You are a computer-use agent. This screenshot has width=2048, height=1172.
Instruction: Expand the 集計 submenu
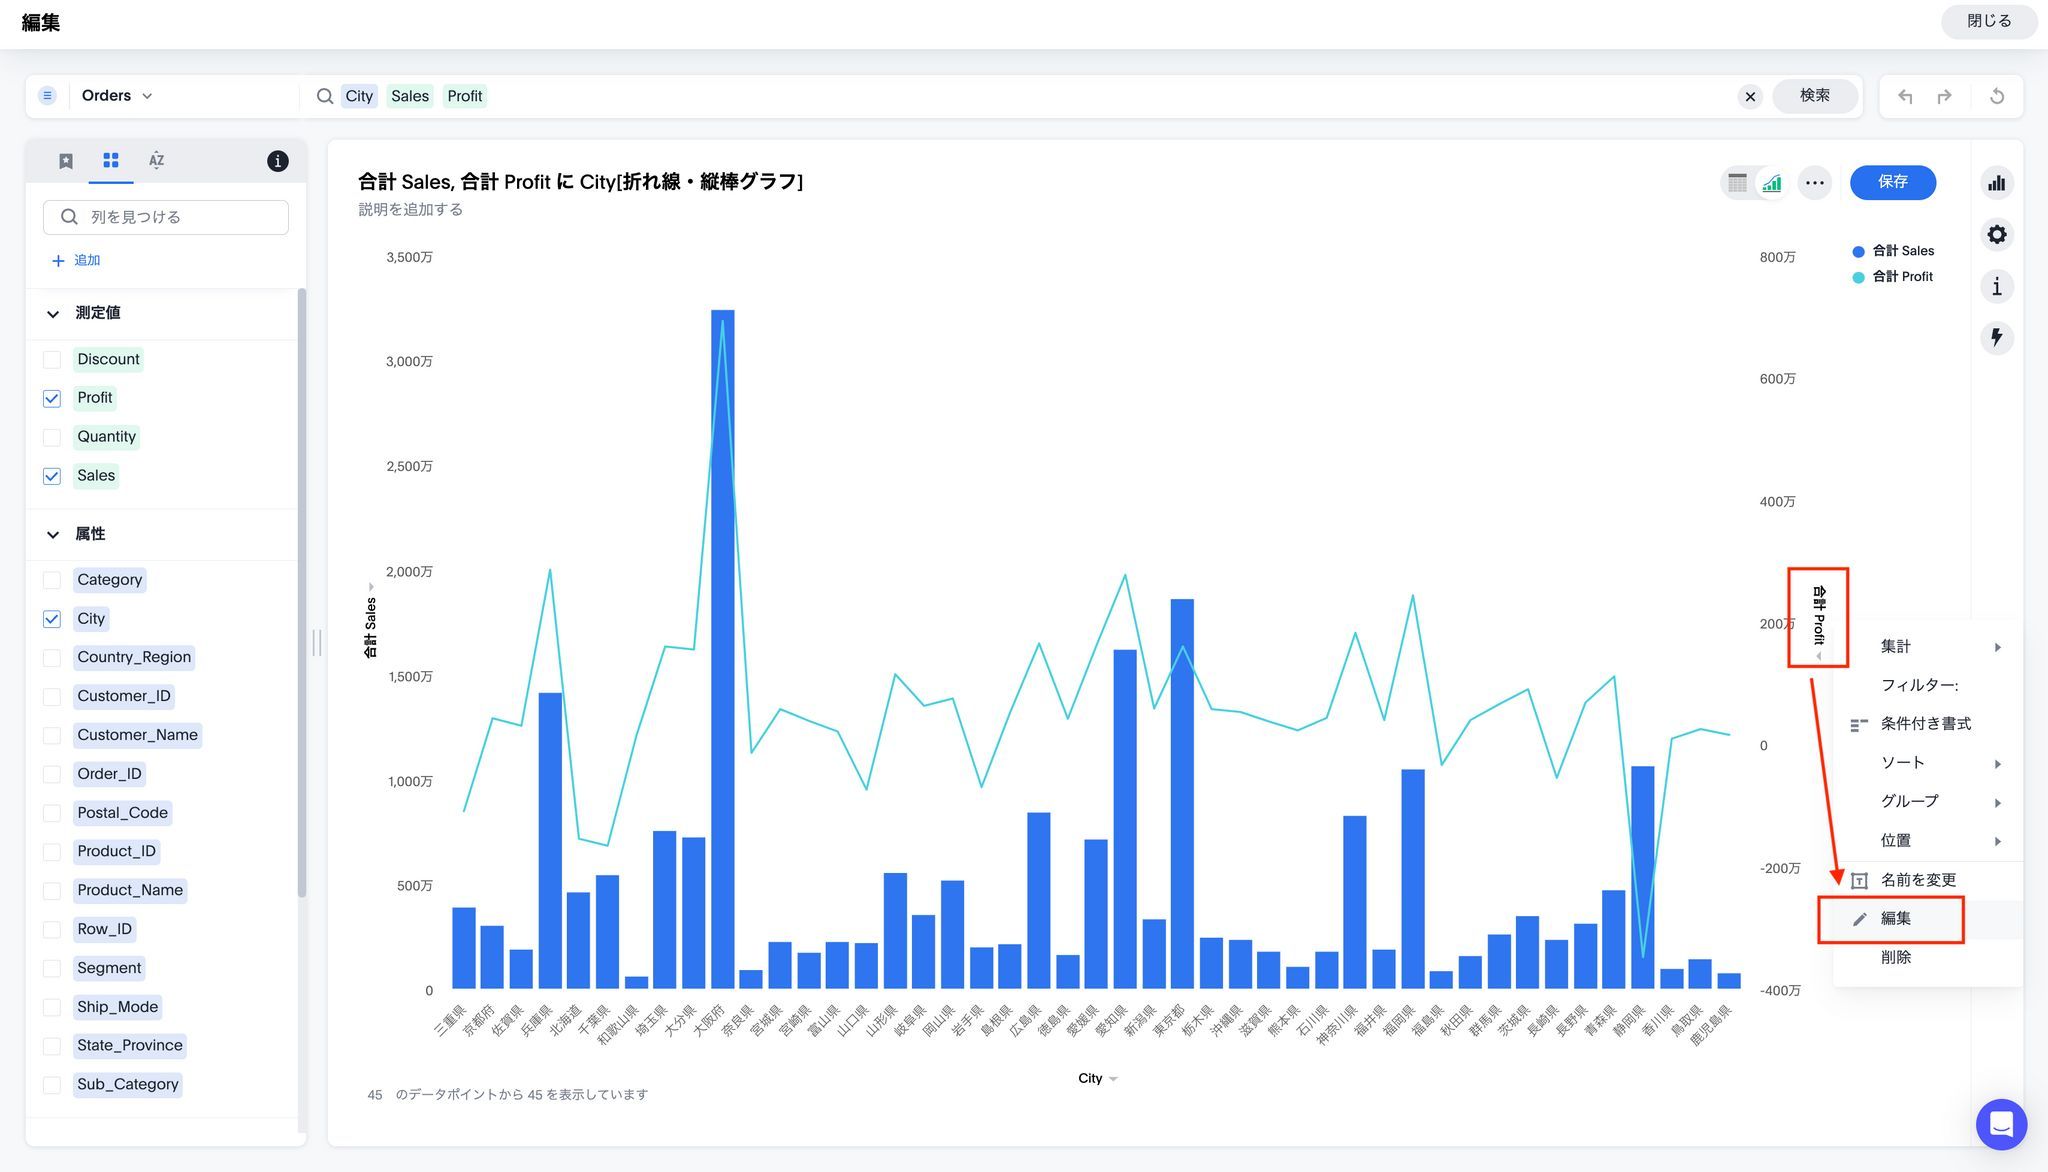(1927, 647)
